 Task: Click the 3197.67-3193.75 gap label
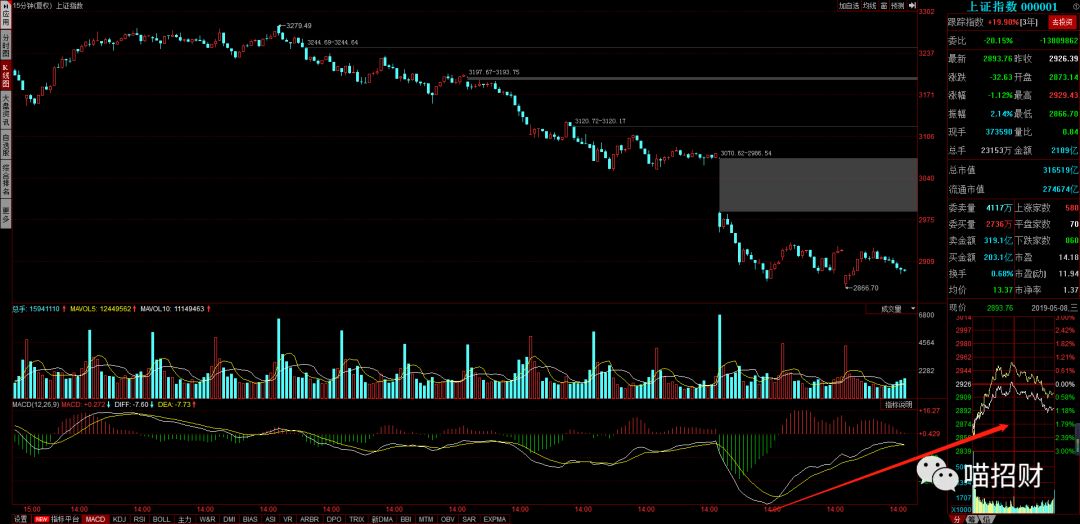[493, 72]
